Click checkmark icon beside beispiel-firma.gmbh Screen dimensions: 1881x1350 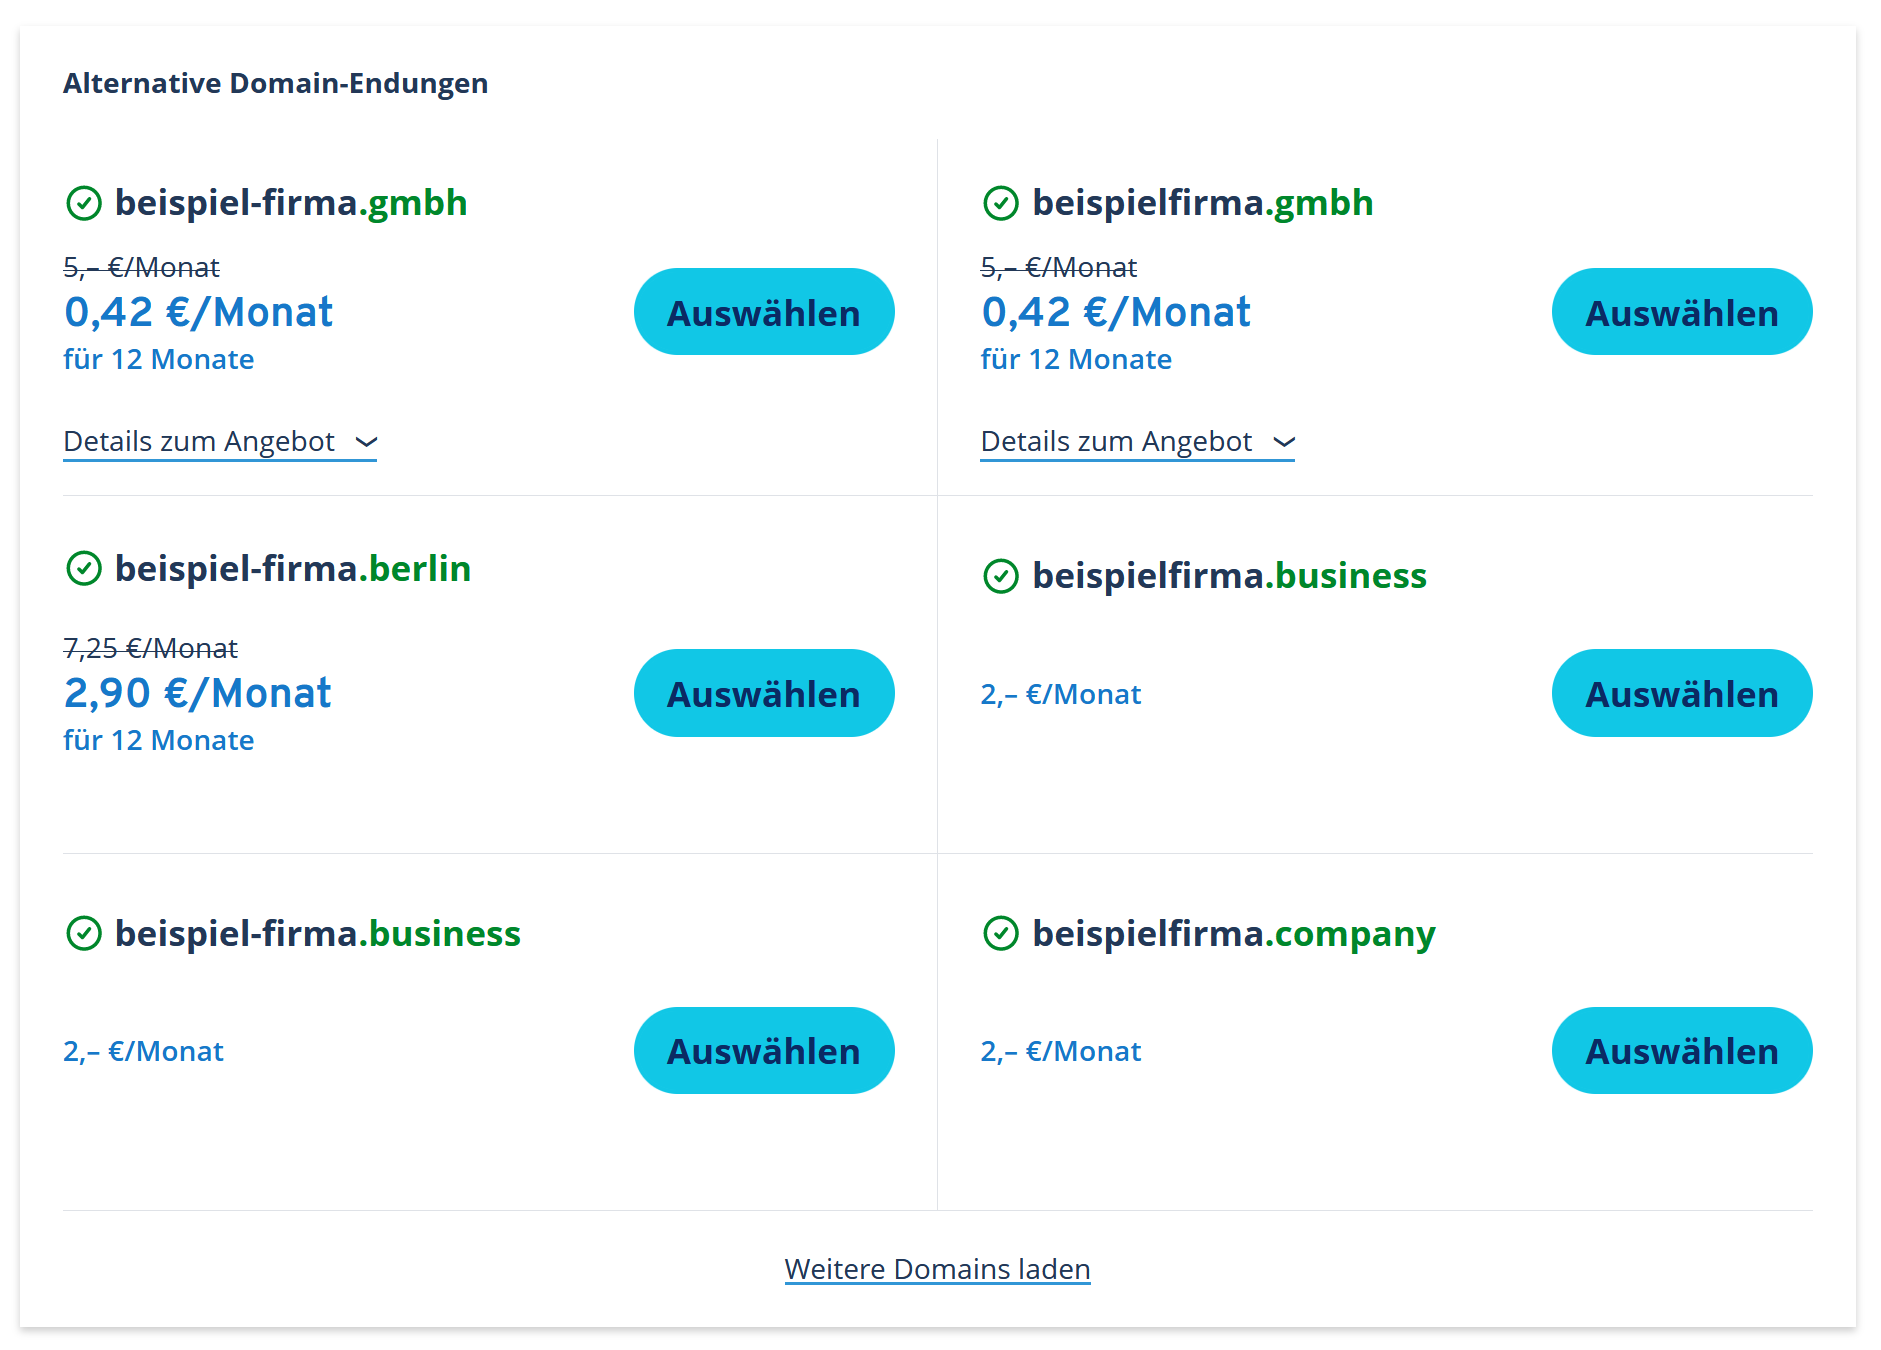pyautogui.click(x=84, y=203)
